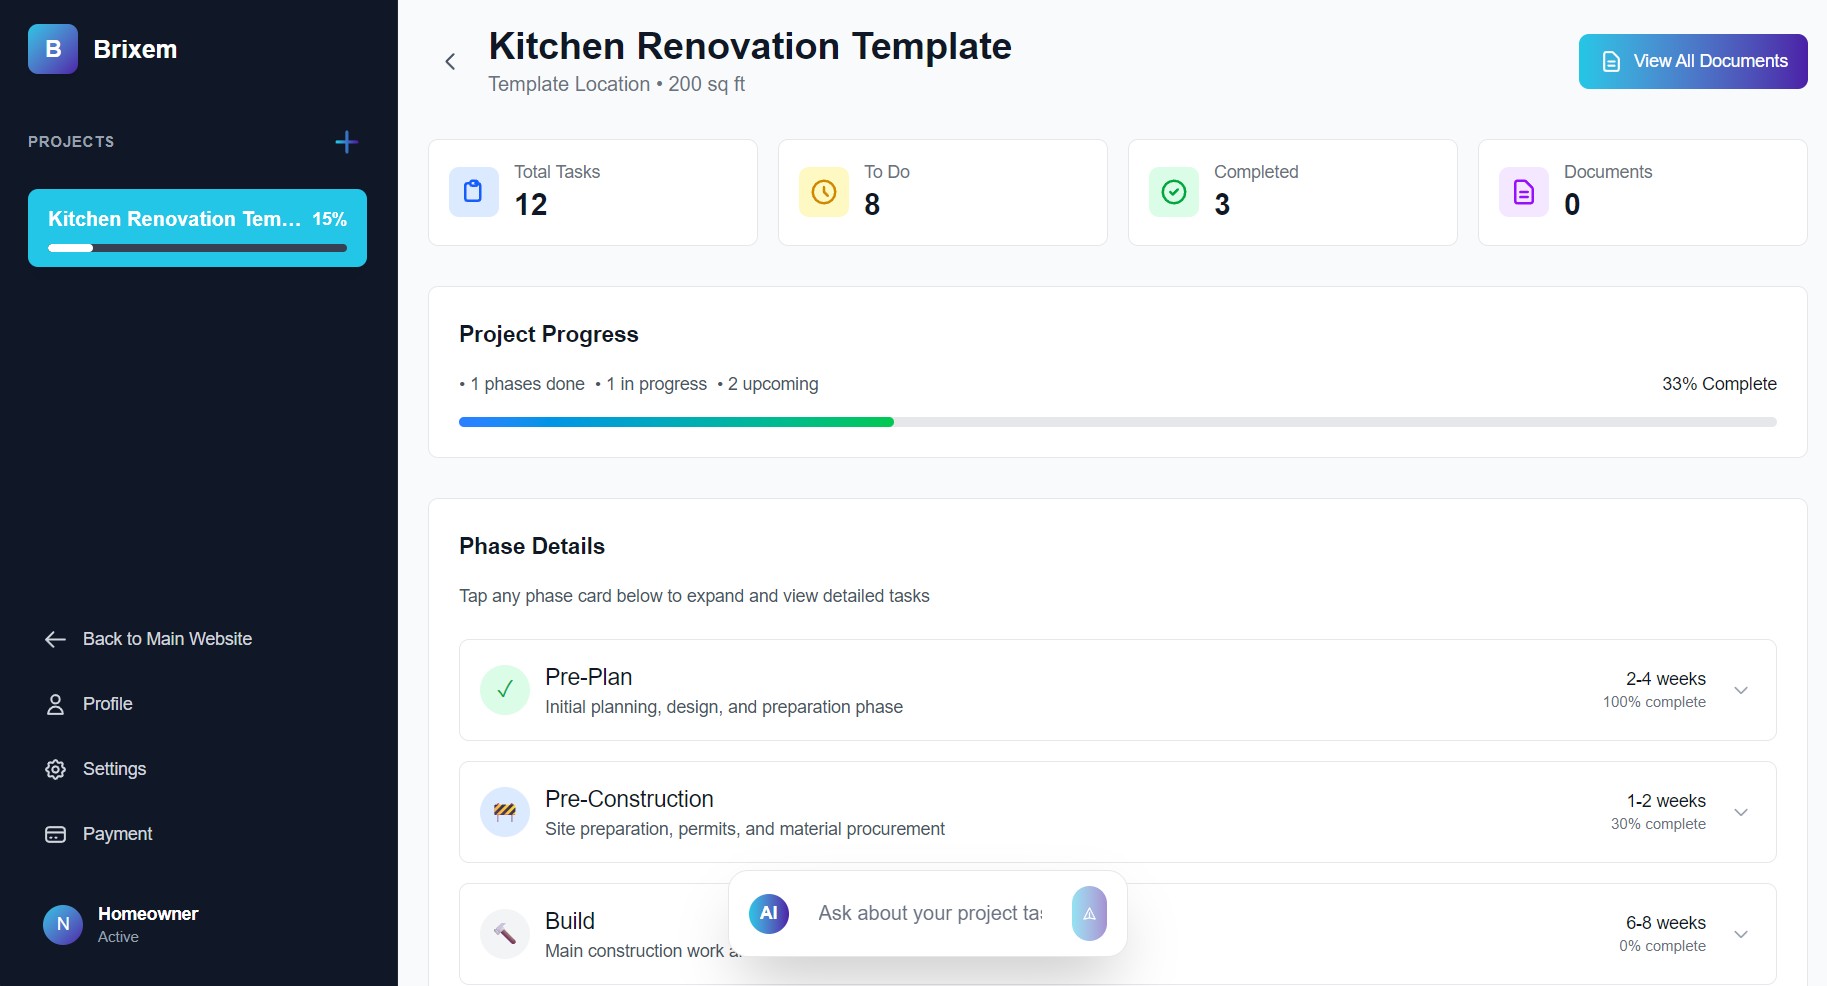Viewport: 1827px width, 986px height.
Task: Click the Project Progress bar
Action: coord(1117,422)
